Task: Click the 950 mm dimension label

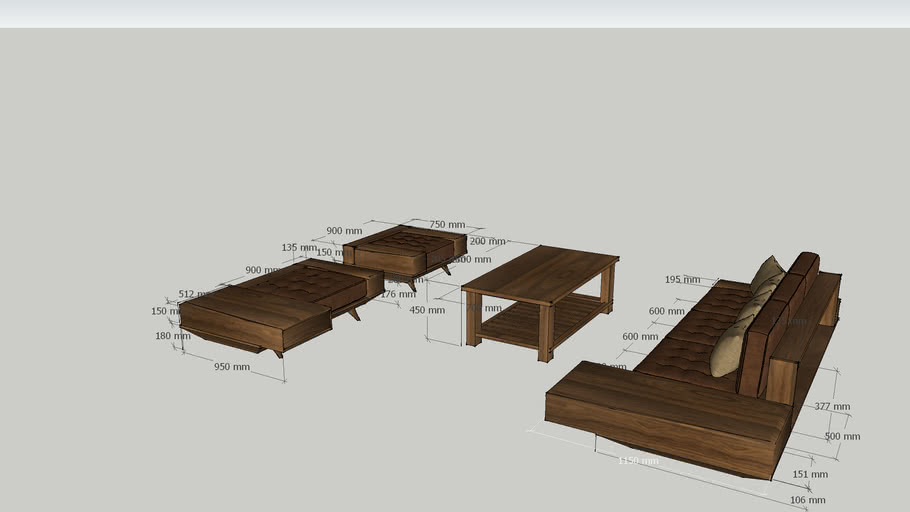Action: 232,367
